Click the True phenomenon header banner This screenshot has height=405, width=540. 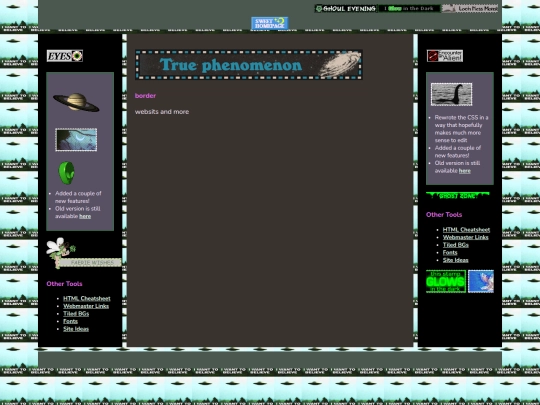tap(249, 65)
